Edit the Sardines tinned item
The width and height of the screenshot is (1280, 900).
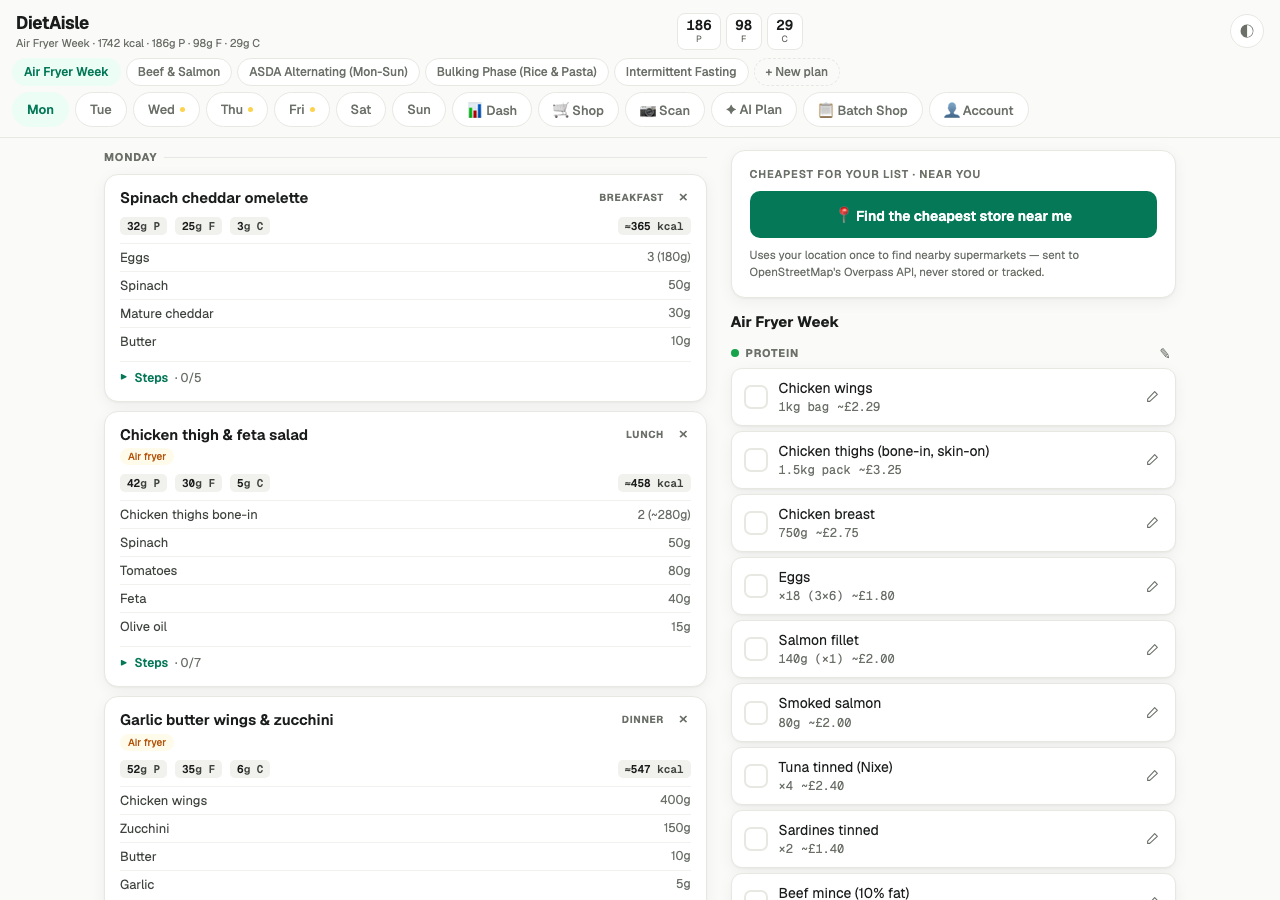tap(1152, 839)
